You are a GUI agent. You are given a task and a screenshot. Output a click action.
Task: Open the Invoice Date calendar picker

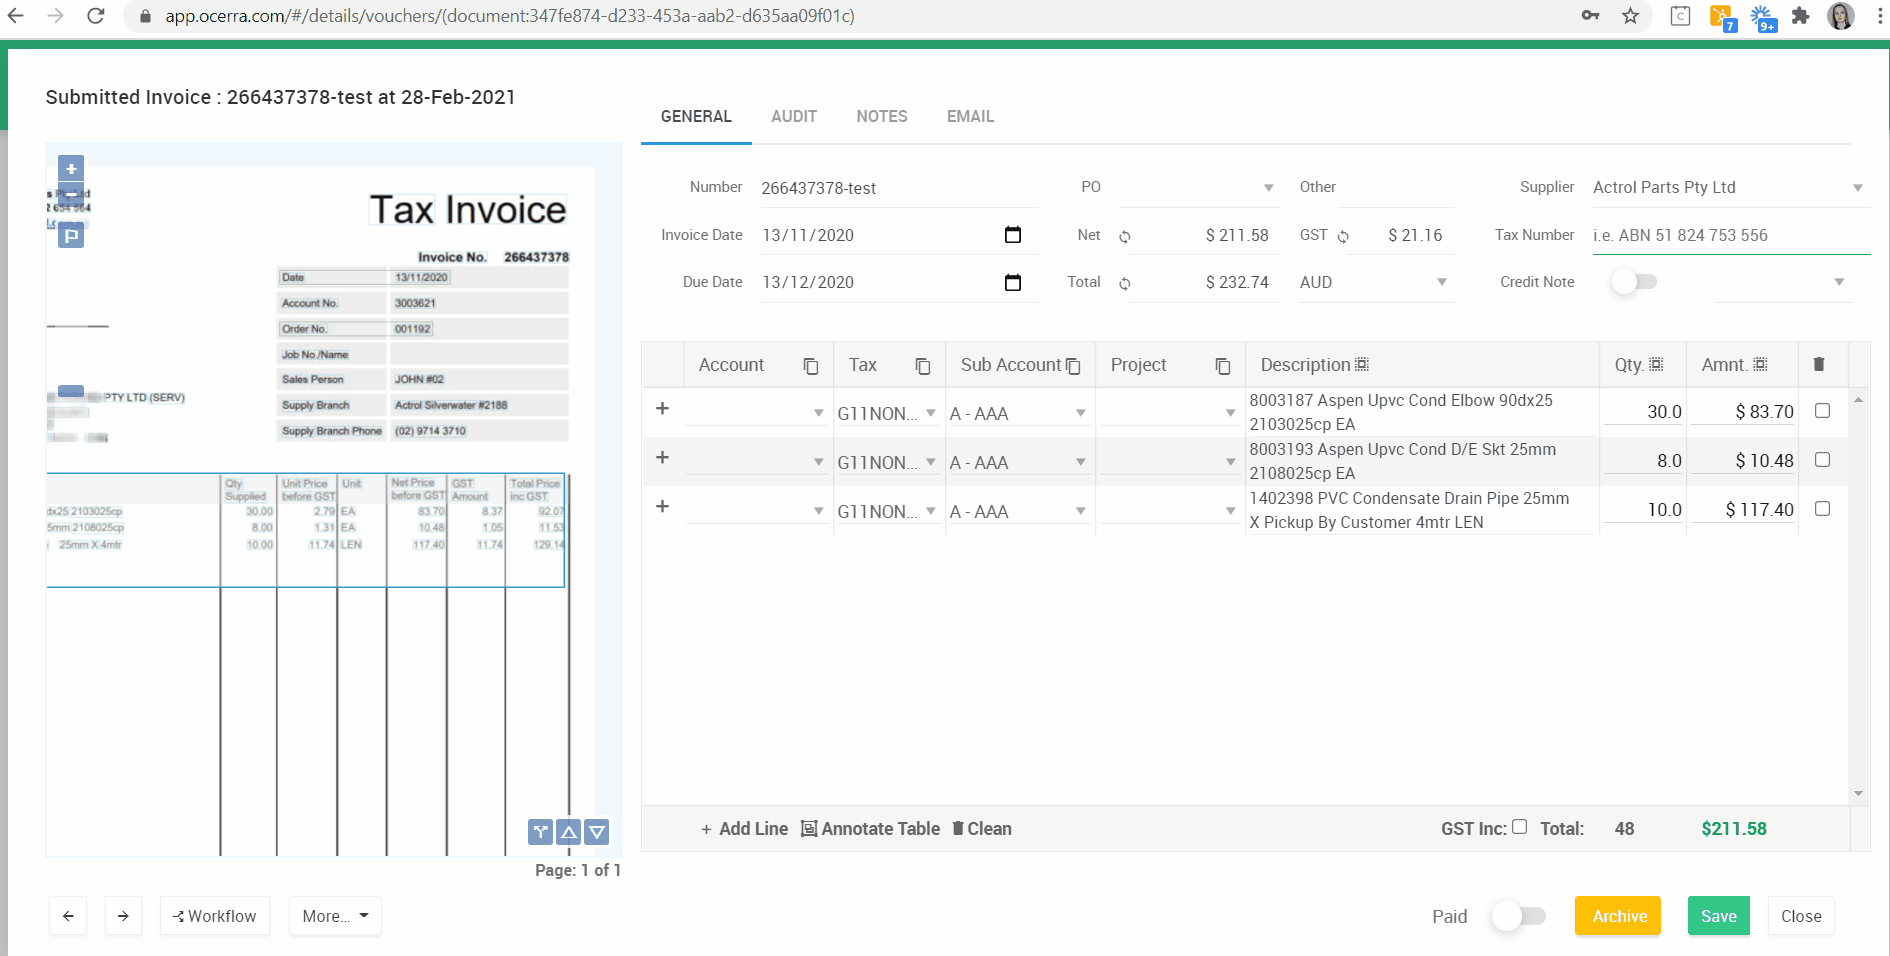pos(1013,235)
